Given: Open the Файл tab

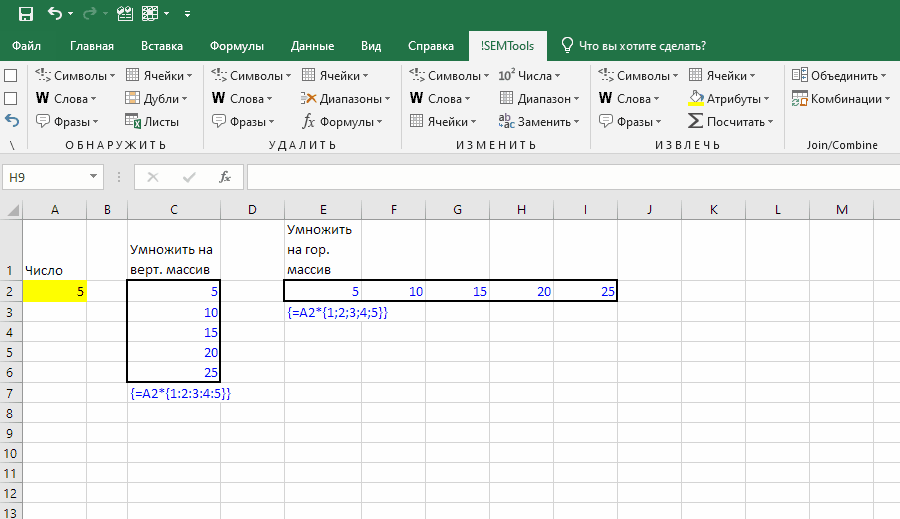Looking at the screenshot, I should click(x=26, y=46).
